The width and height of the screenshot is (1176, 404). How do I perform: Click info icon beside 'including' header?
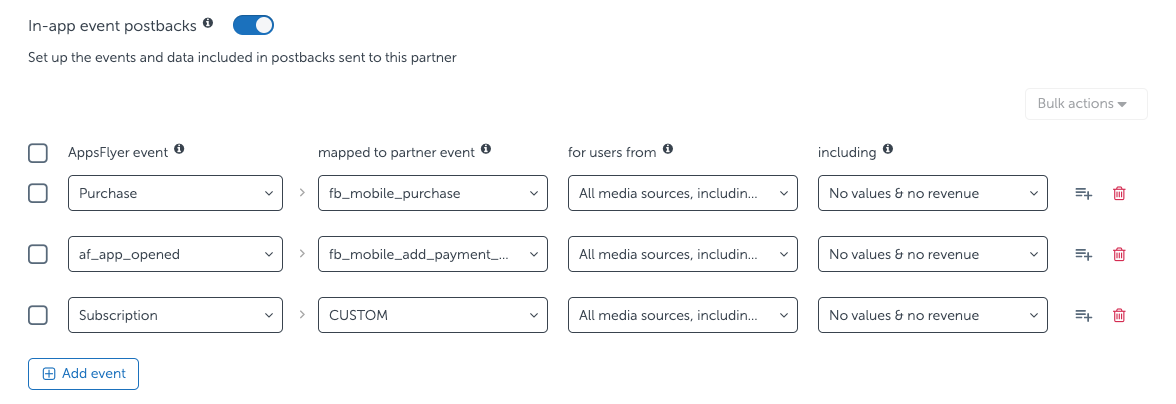(888, 150)
